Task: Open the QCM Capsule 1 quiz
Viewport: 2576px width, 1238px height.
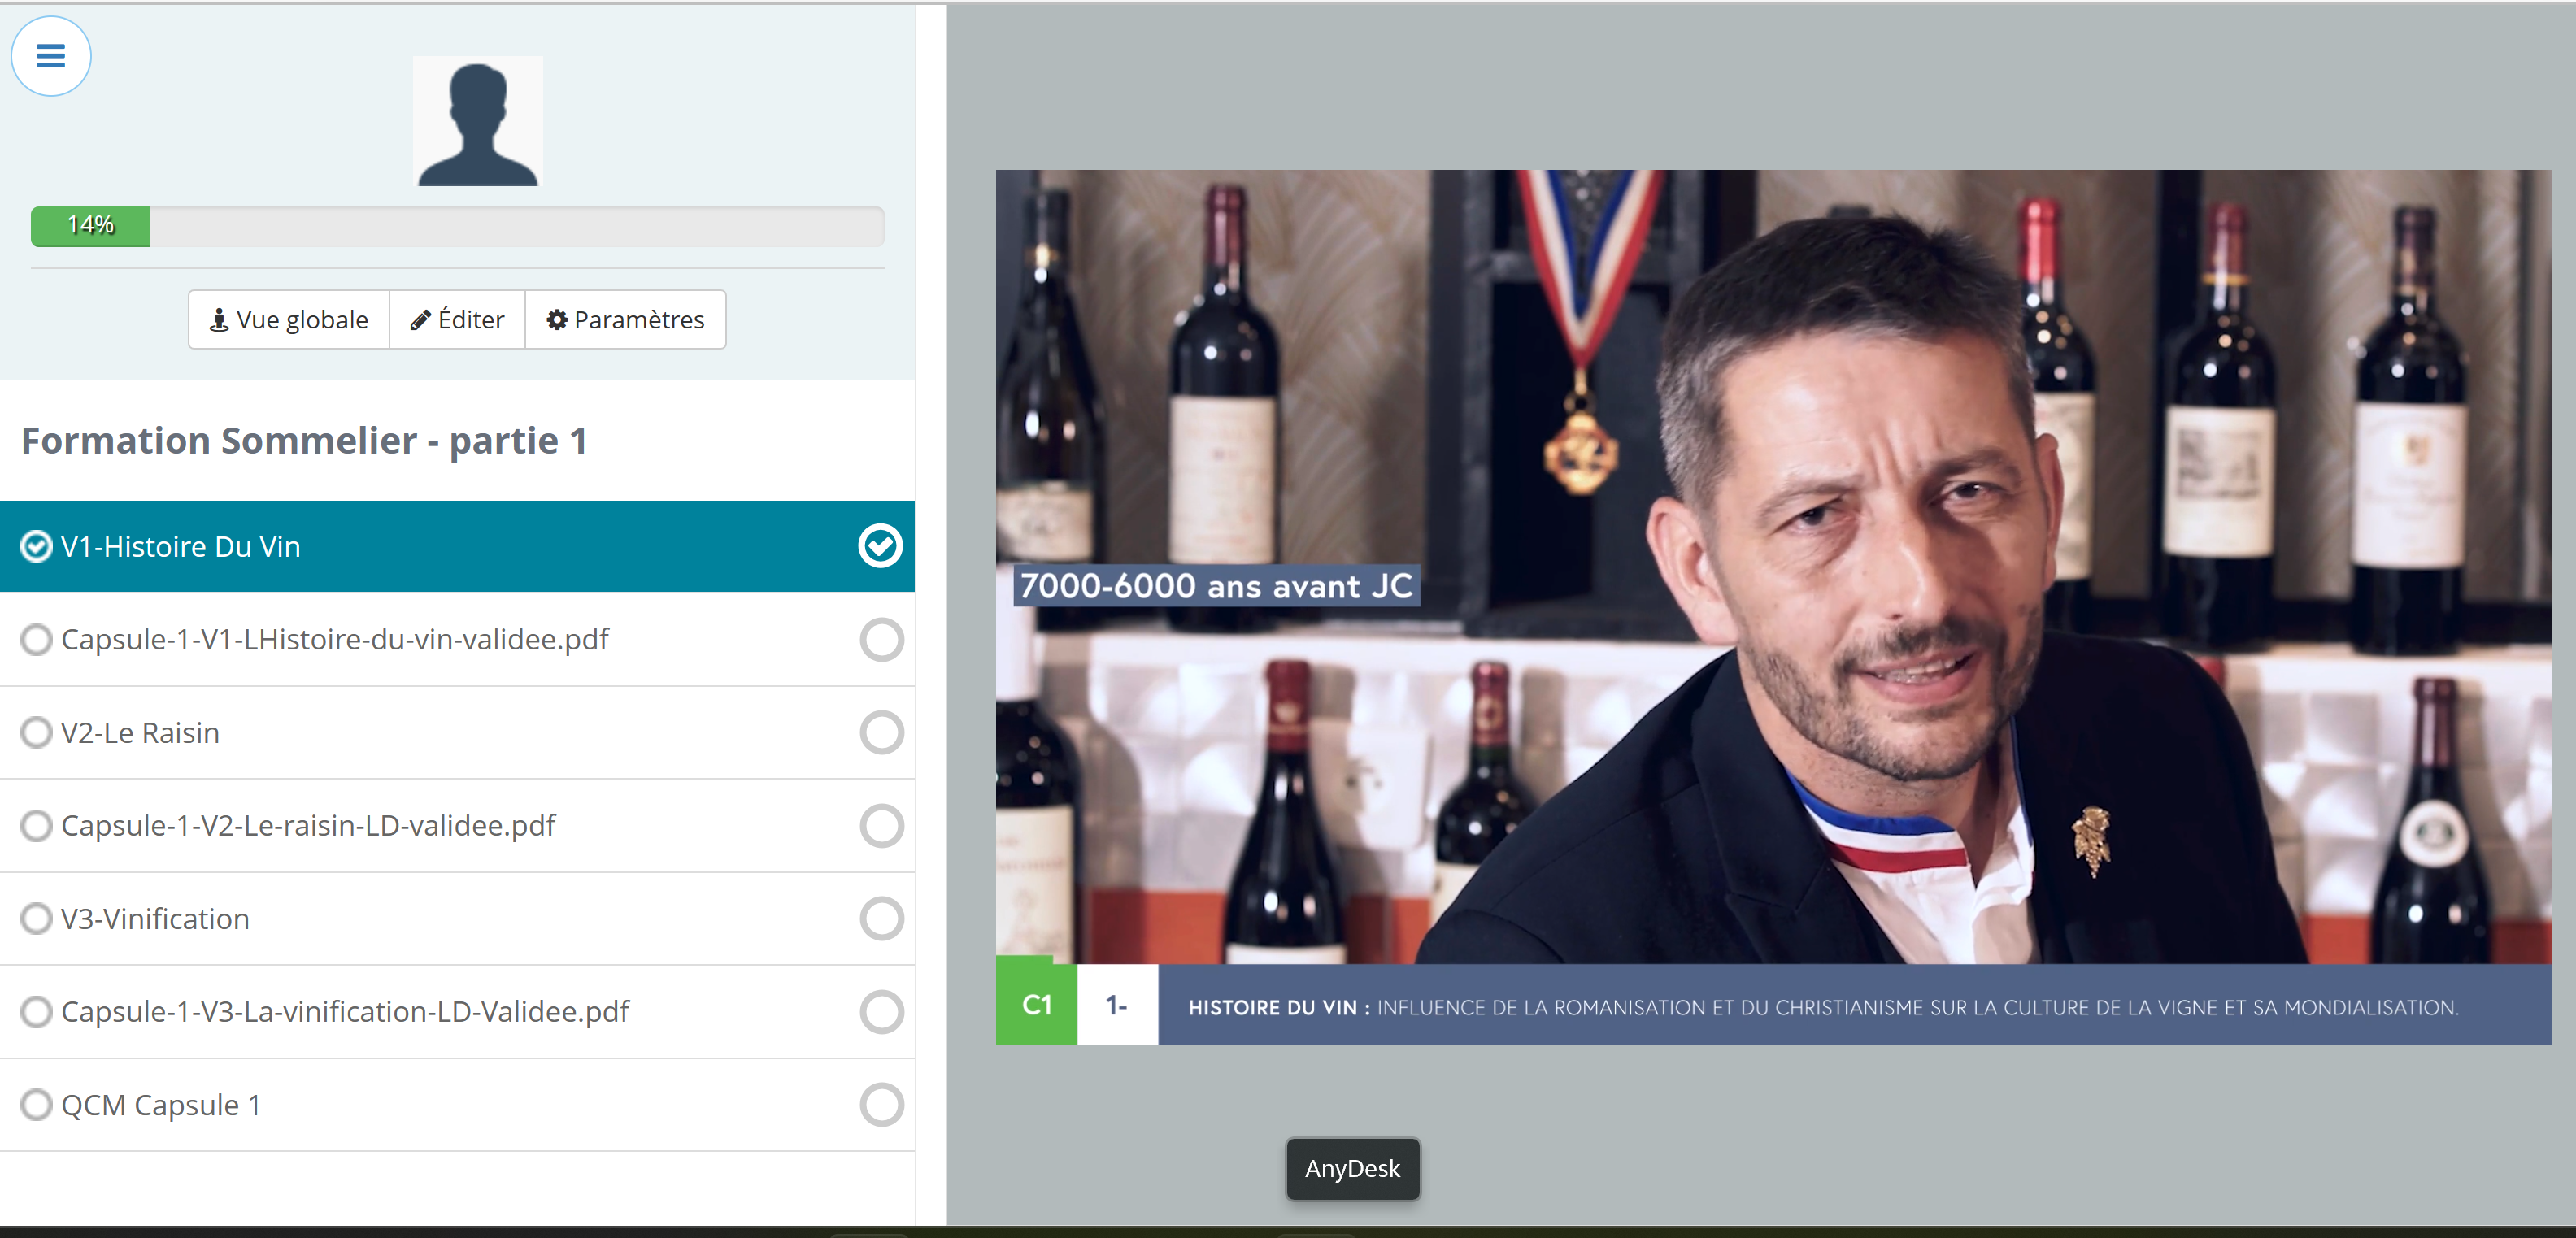Action: click(x=161, y=1105)
